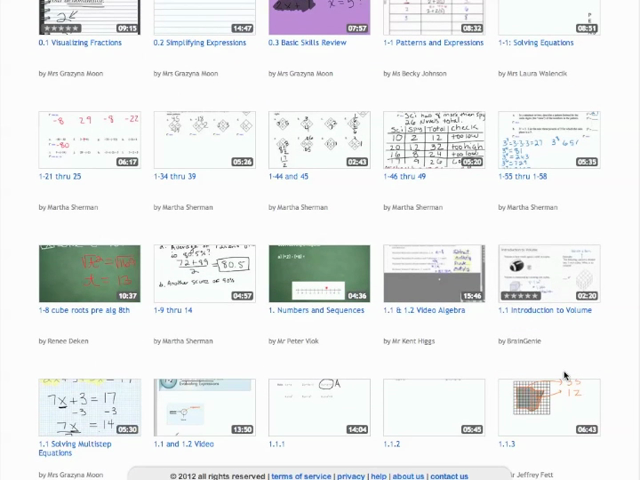Click the 02:20 Introduction to Volume thumbnail
This screenshot has width=640, height=480.
549,274
